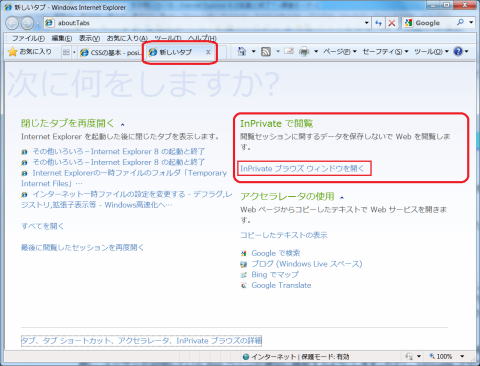Open the Print dropdown arrow
This screenshot has width=480, height=366.
[x=316, y=52]
